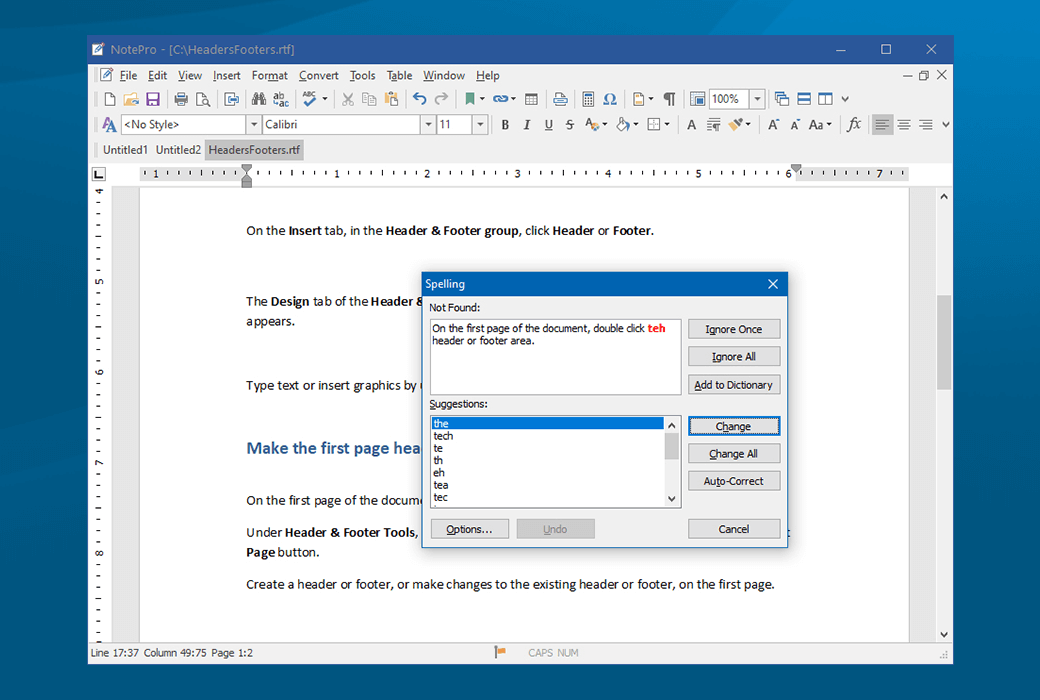Save the document with the floppy icon
Image resolution: width=1040 pixels, height=700 pixels.
(153, 100)
